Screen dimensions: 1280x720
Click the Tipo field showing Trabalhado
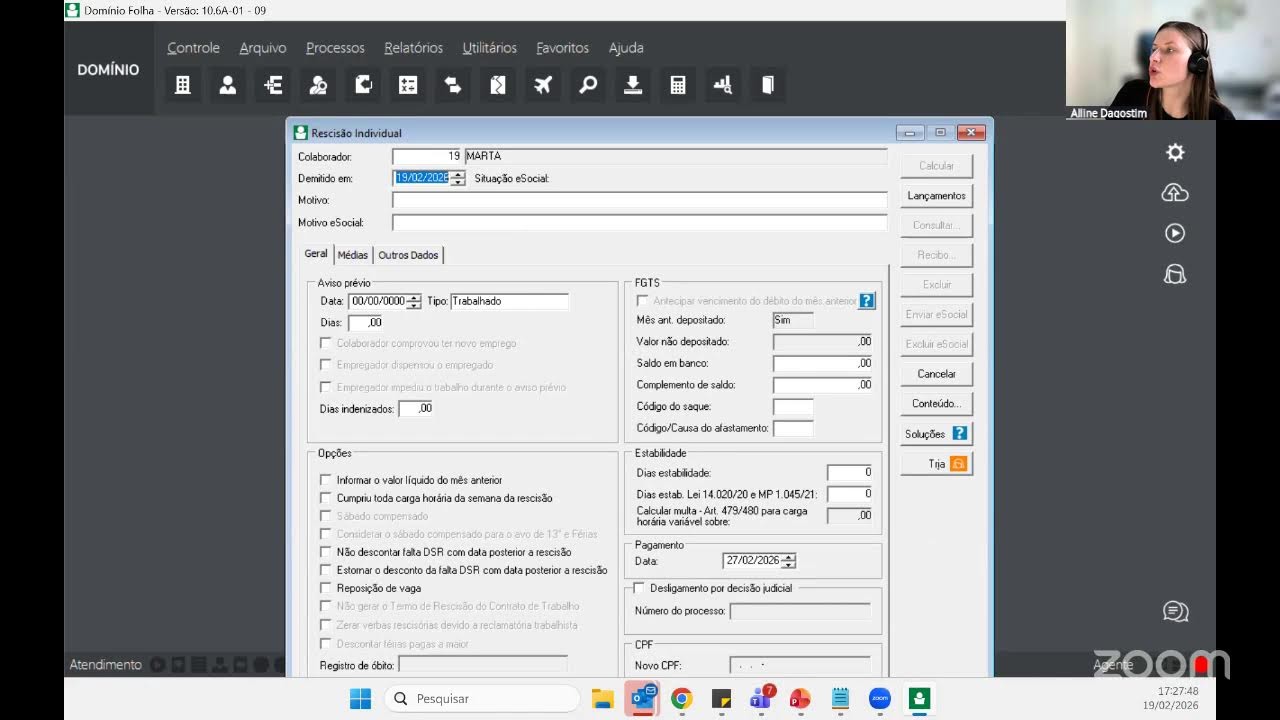point(509,301)
